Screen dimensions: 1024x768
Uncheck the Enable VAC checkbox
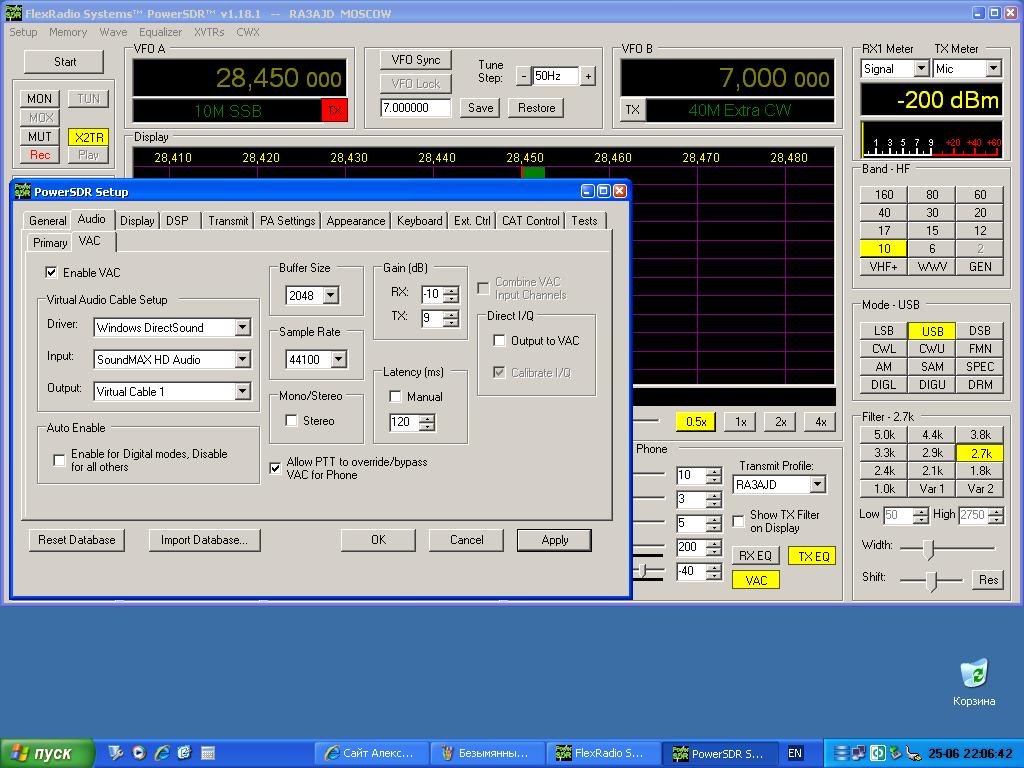[x=51, y=272]
